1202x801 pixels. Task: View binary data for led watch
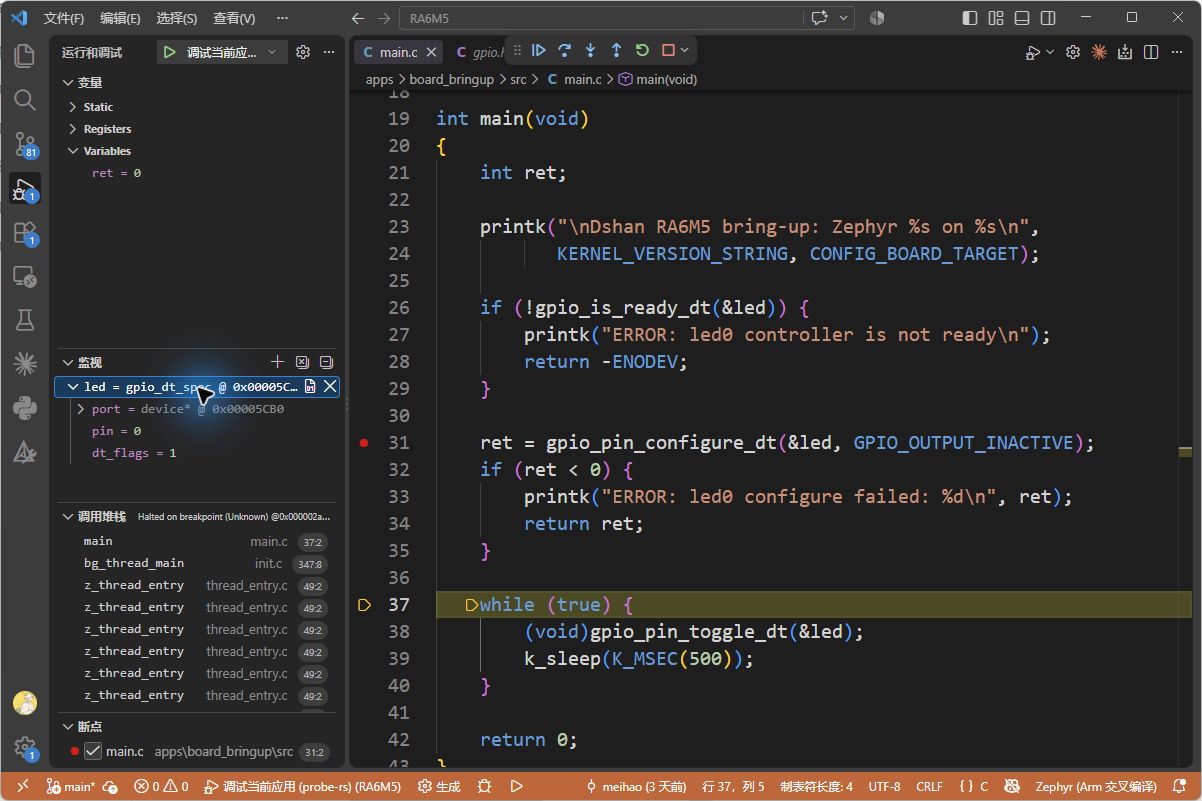click(x=310, y=386)
